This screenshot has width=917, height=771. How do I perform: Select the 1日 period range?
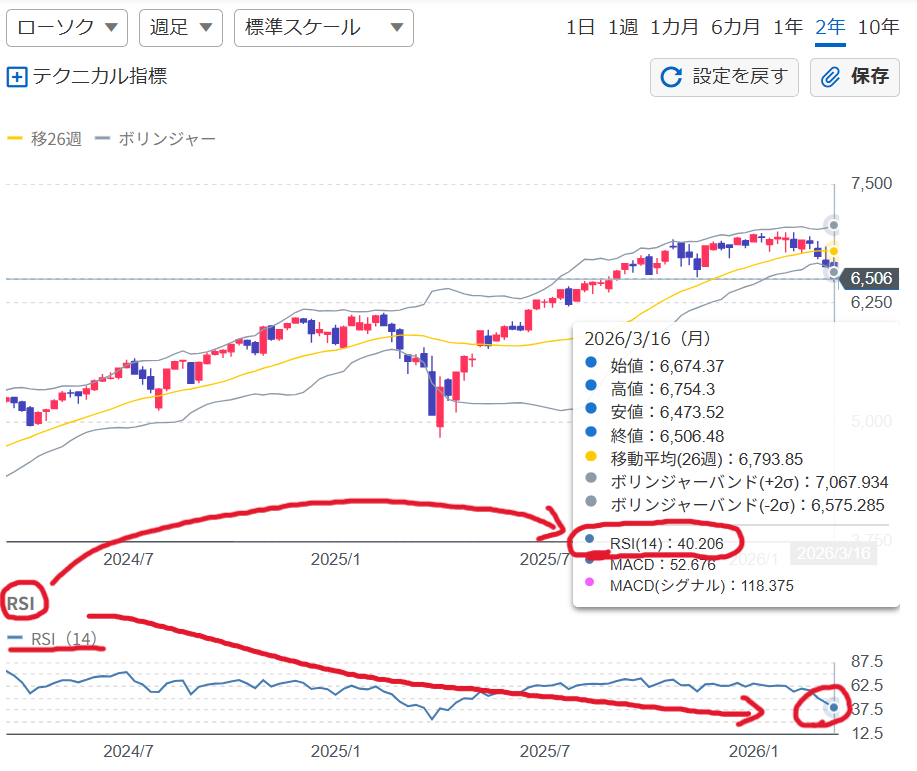coord(581,27)
